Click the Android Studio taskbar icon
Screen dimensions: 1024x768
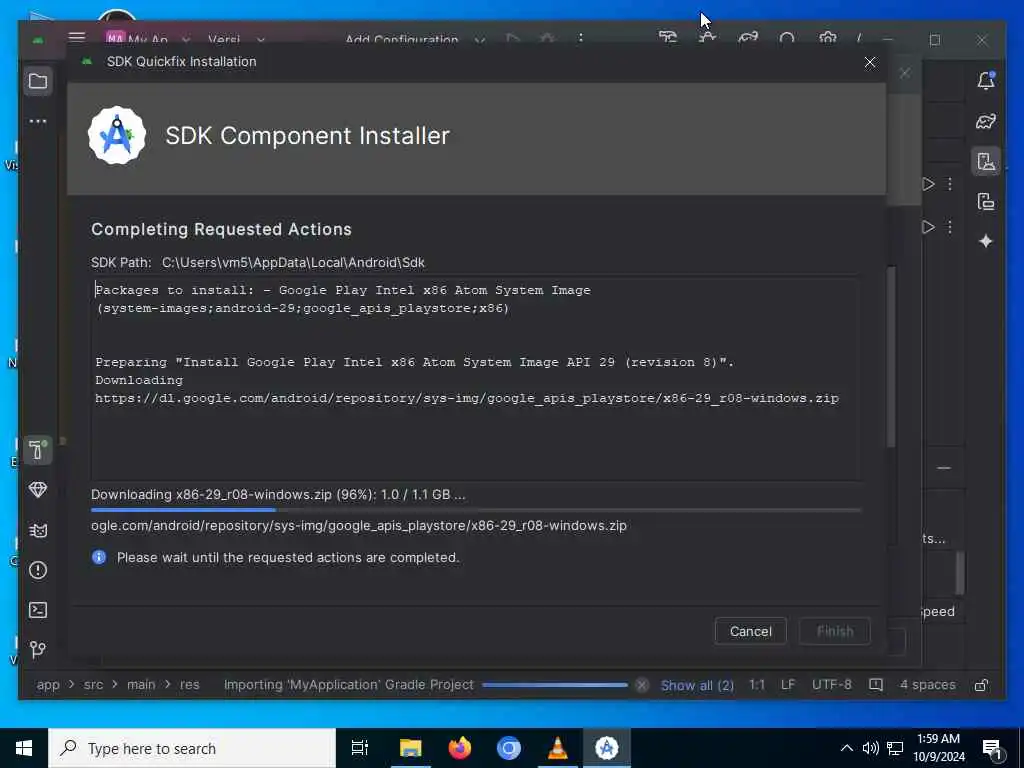(x=607, y=748)
